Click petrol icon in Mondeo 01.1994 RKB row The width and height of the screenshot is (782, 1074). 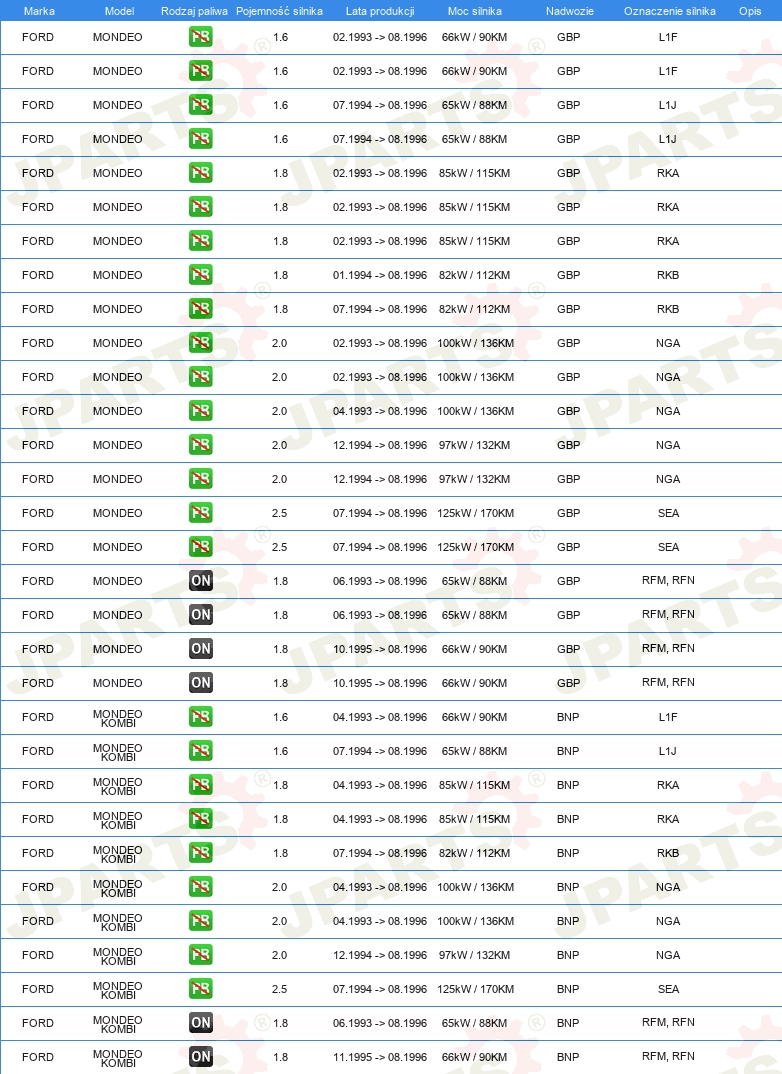point(201,275)
